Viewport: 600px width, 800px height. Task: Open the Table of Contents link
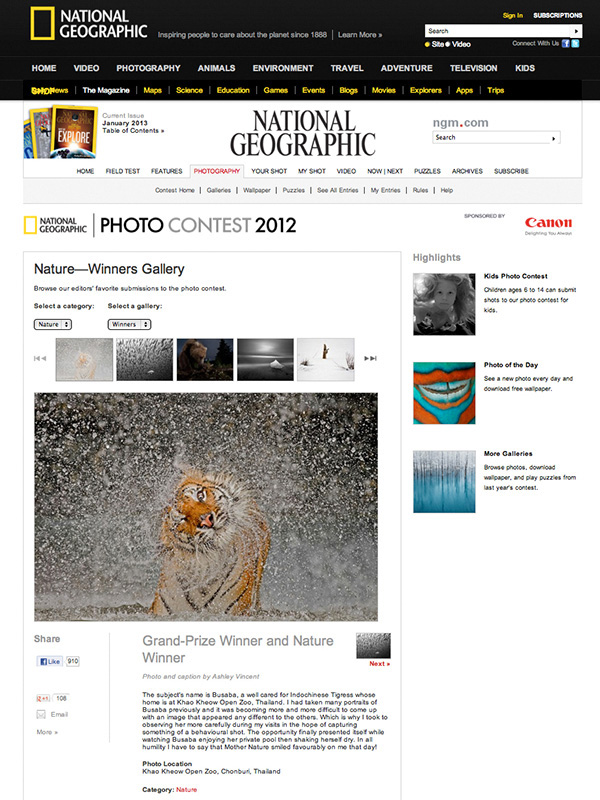coord(133,131)
